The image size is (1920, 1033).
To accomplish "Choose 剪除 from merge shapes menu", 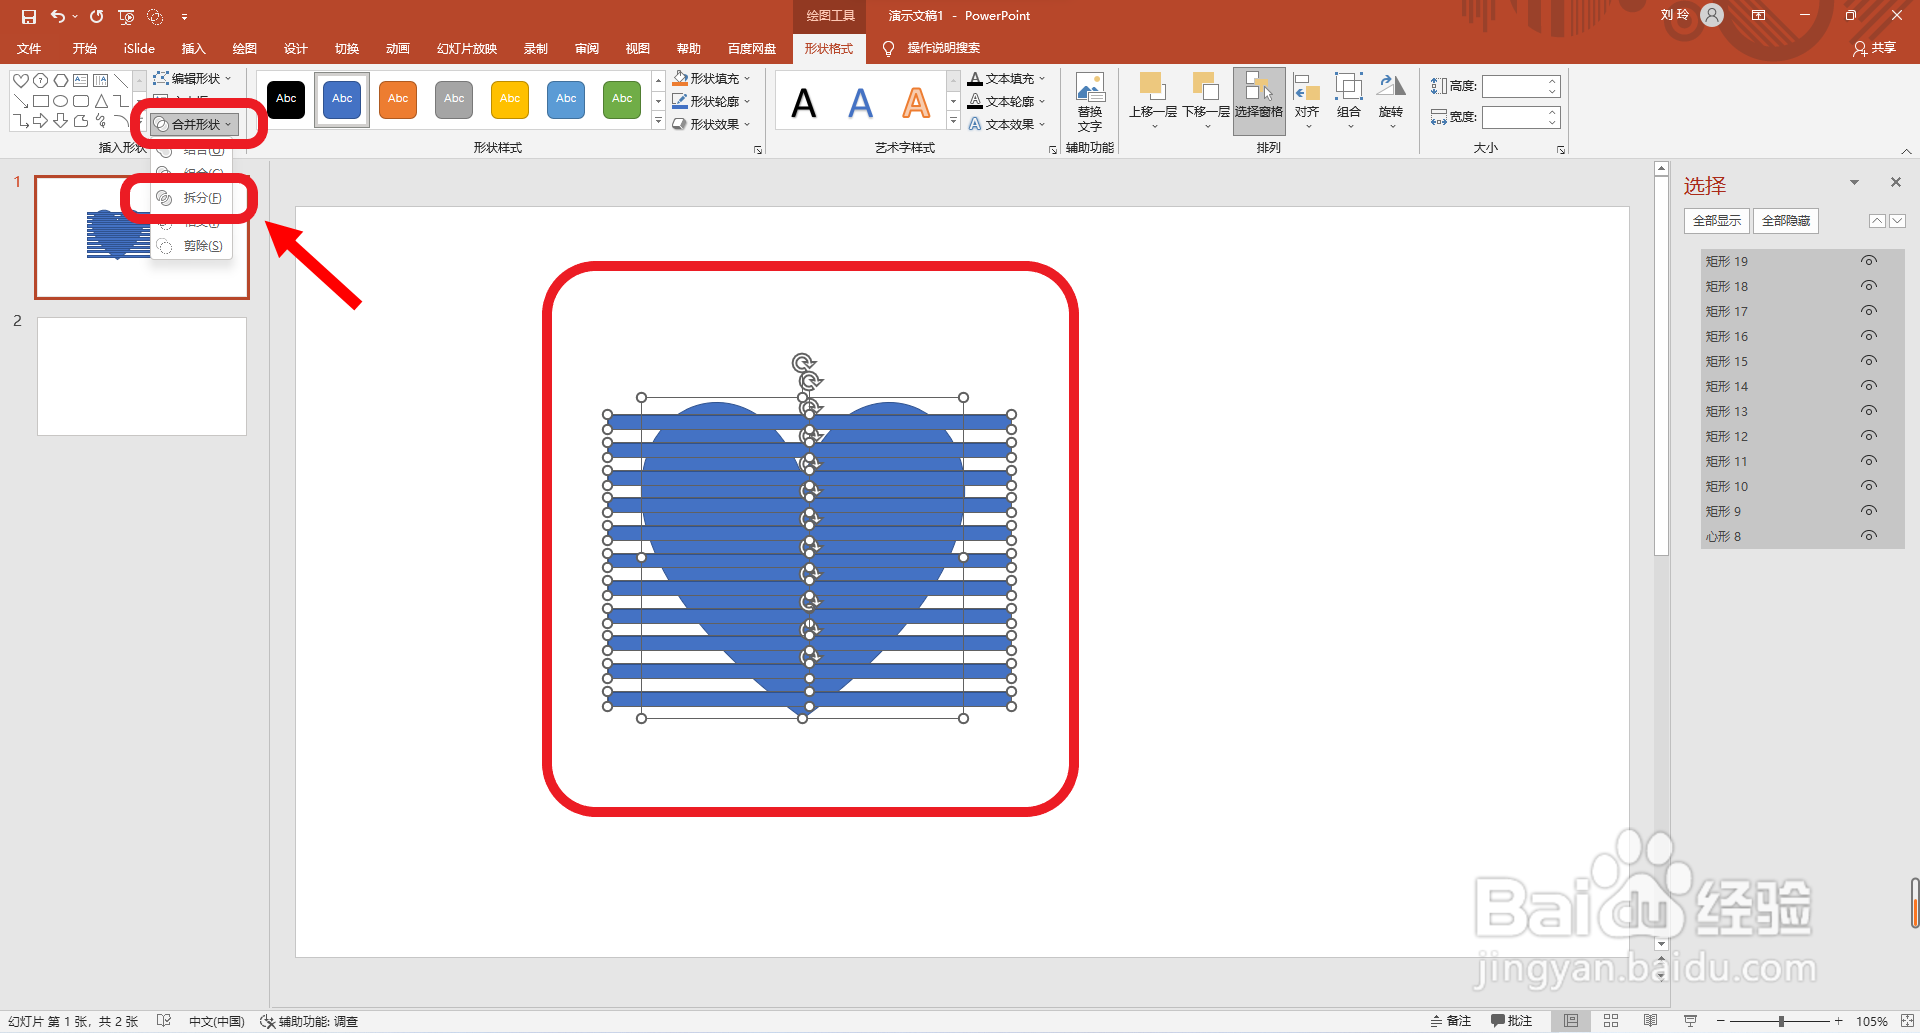I will coord(191,246).
